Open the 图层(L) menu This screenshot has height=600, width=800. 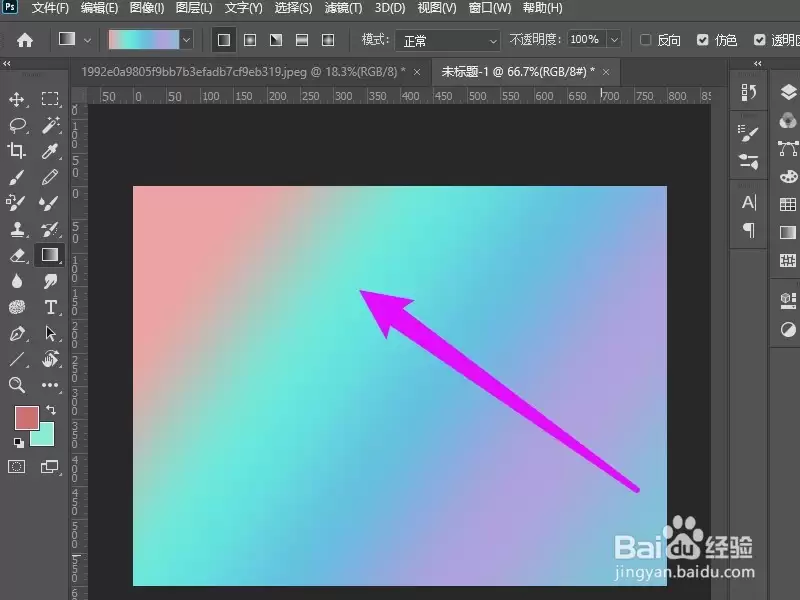pos(194,8)
